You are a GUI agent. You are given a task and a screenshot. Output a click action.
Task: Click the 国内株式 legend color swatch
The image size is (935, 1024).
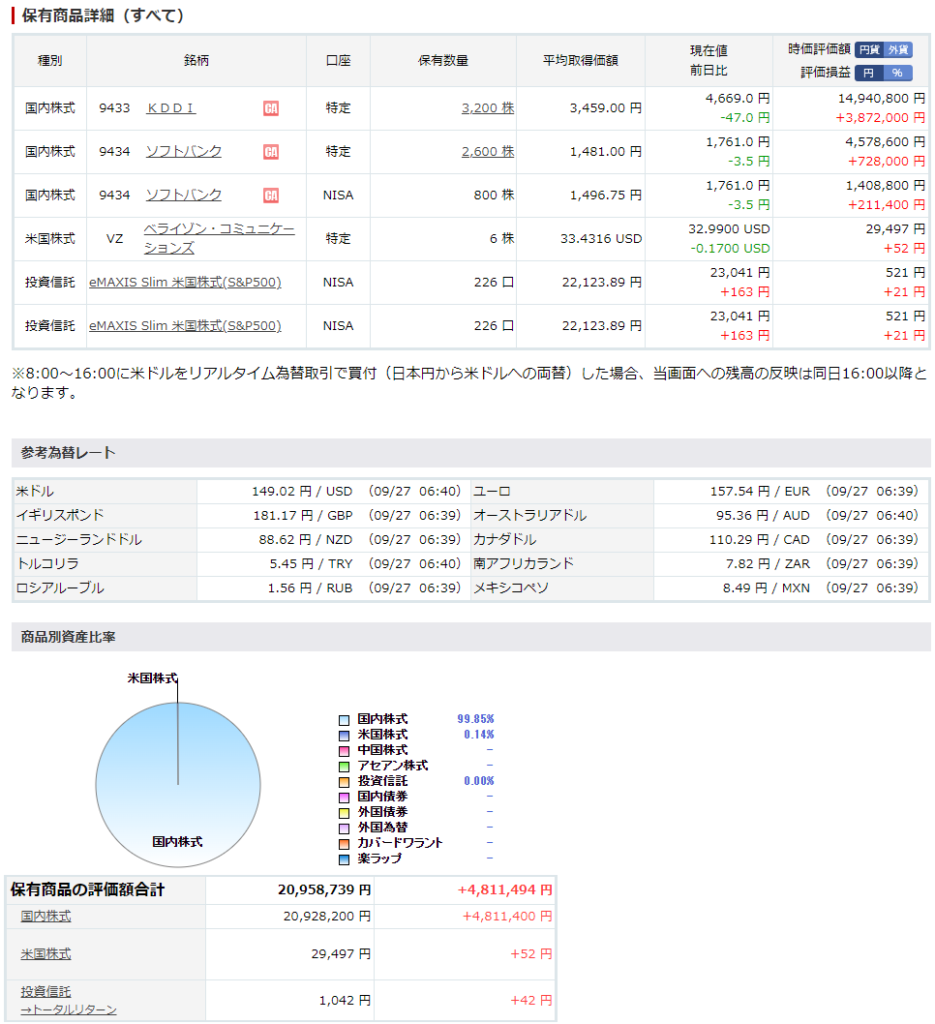click(344, 720)
